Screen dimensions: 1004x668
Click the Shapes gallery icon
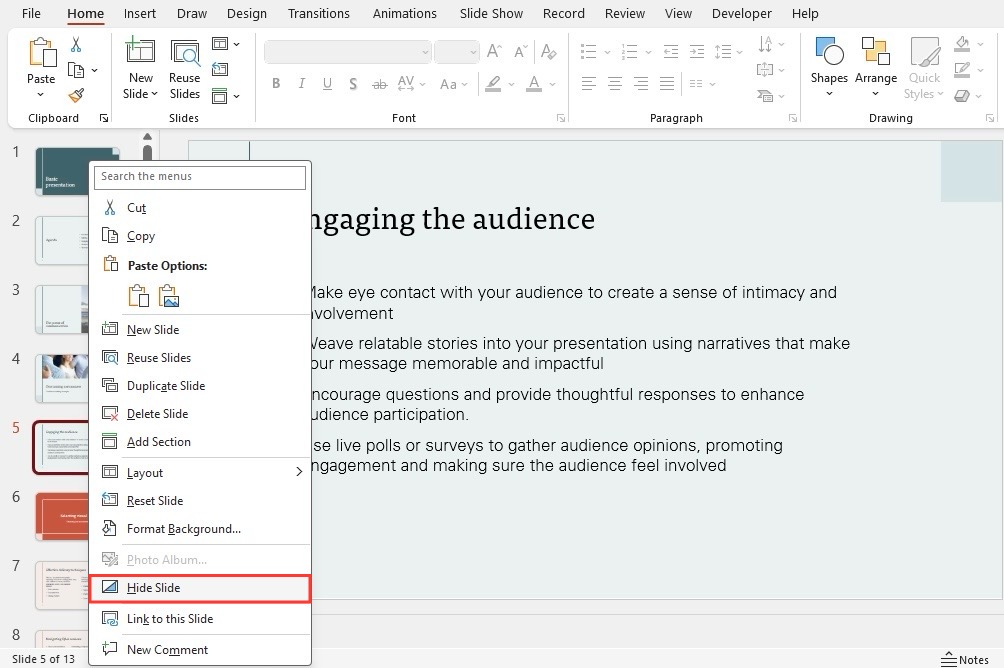pyautogui.click(x=829, y=51)
